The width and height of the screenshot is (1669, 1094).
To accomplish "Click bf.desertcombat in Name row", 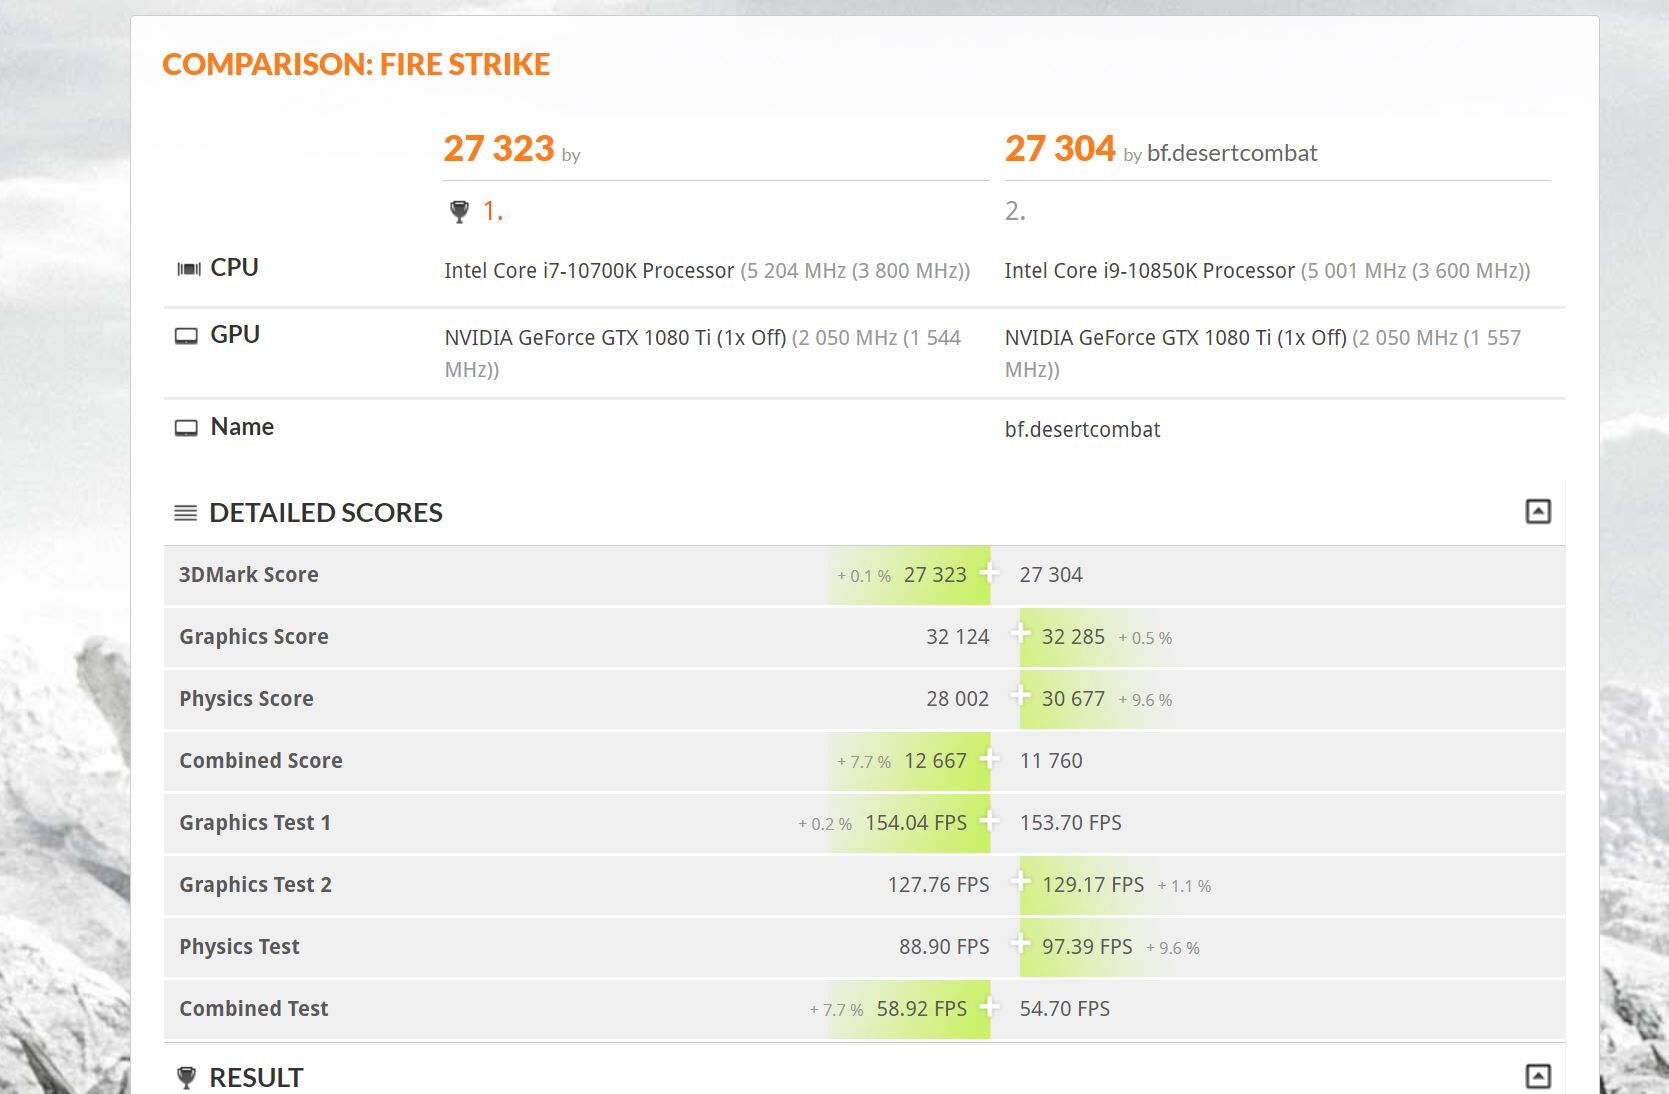I will [1082, 430].
